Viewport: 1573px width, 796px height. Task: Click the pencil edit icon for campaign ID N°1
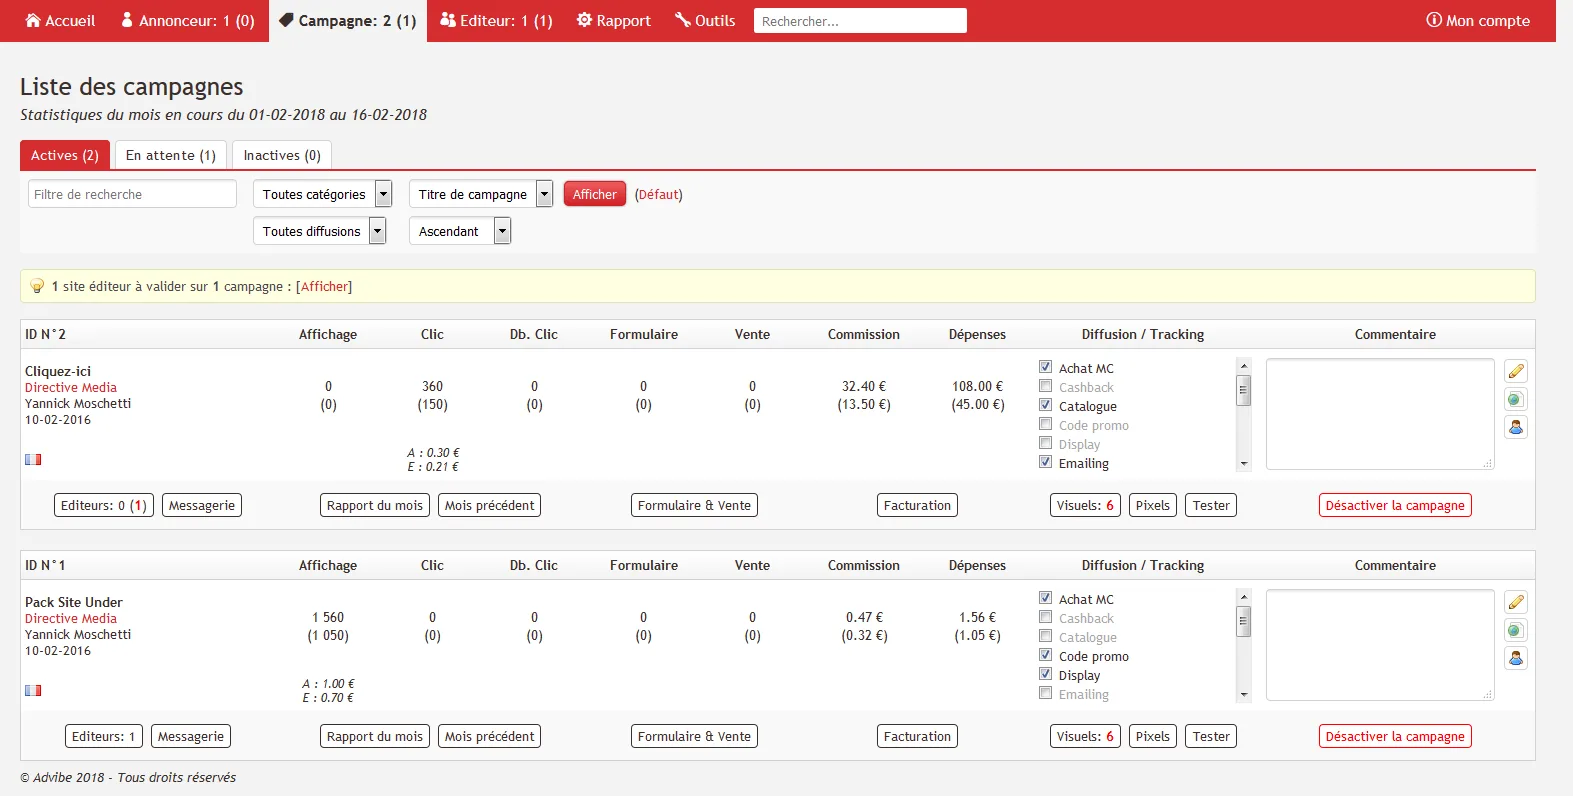1516,602
